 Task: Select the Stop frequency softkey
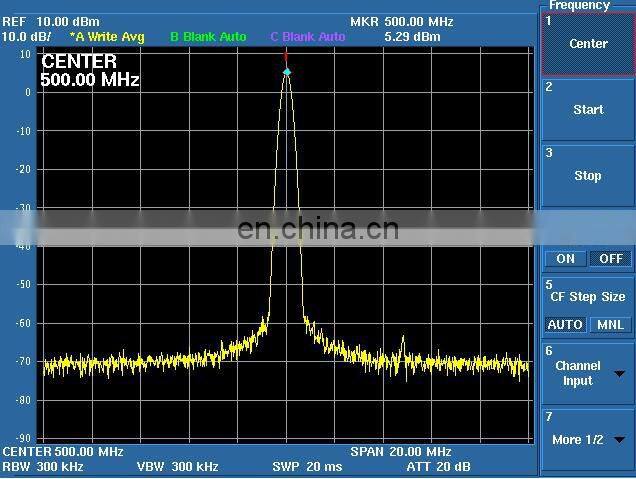588,176
